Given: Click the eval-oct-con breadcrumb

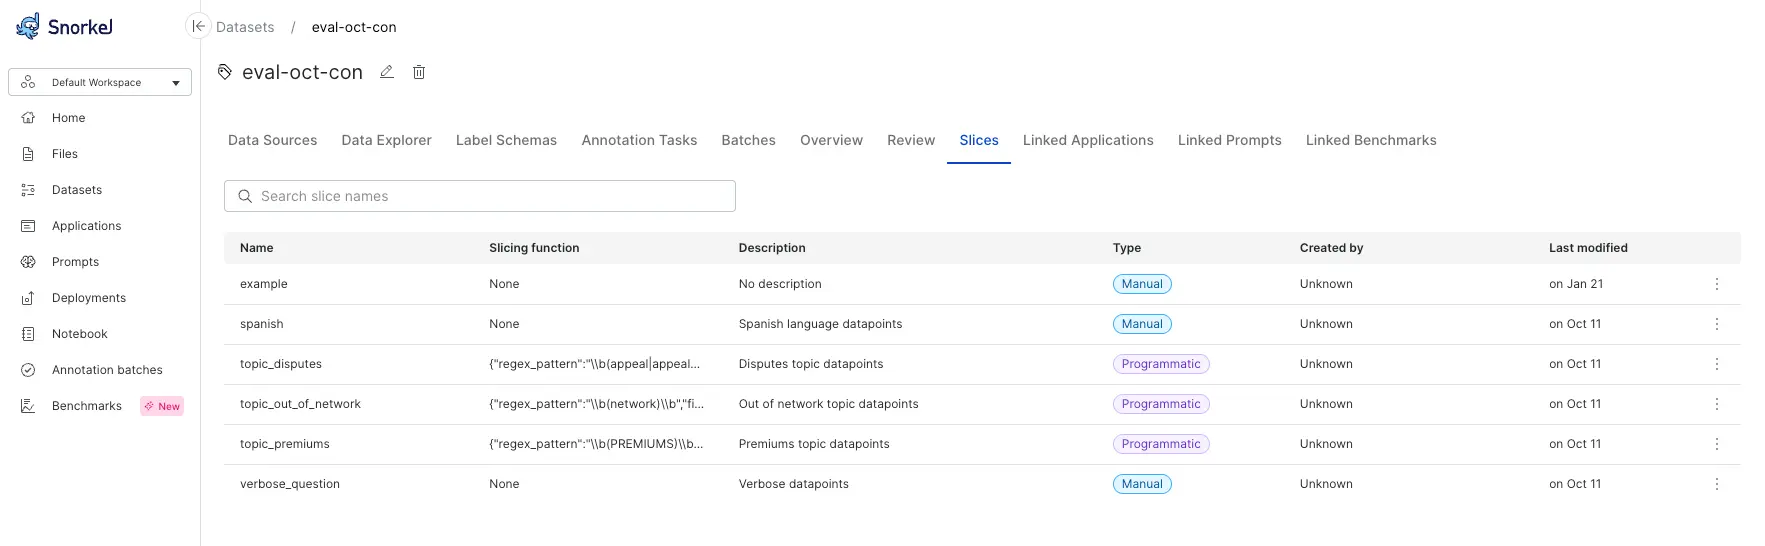Looking at the screenshot, I should pos(354,27).
